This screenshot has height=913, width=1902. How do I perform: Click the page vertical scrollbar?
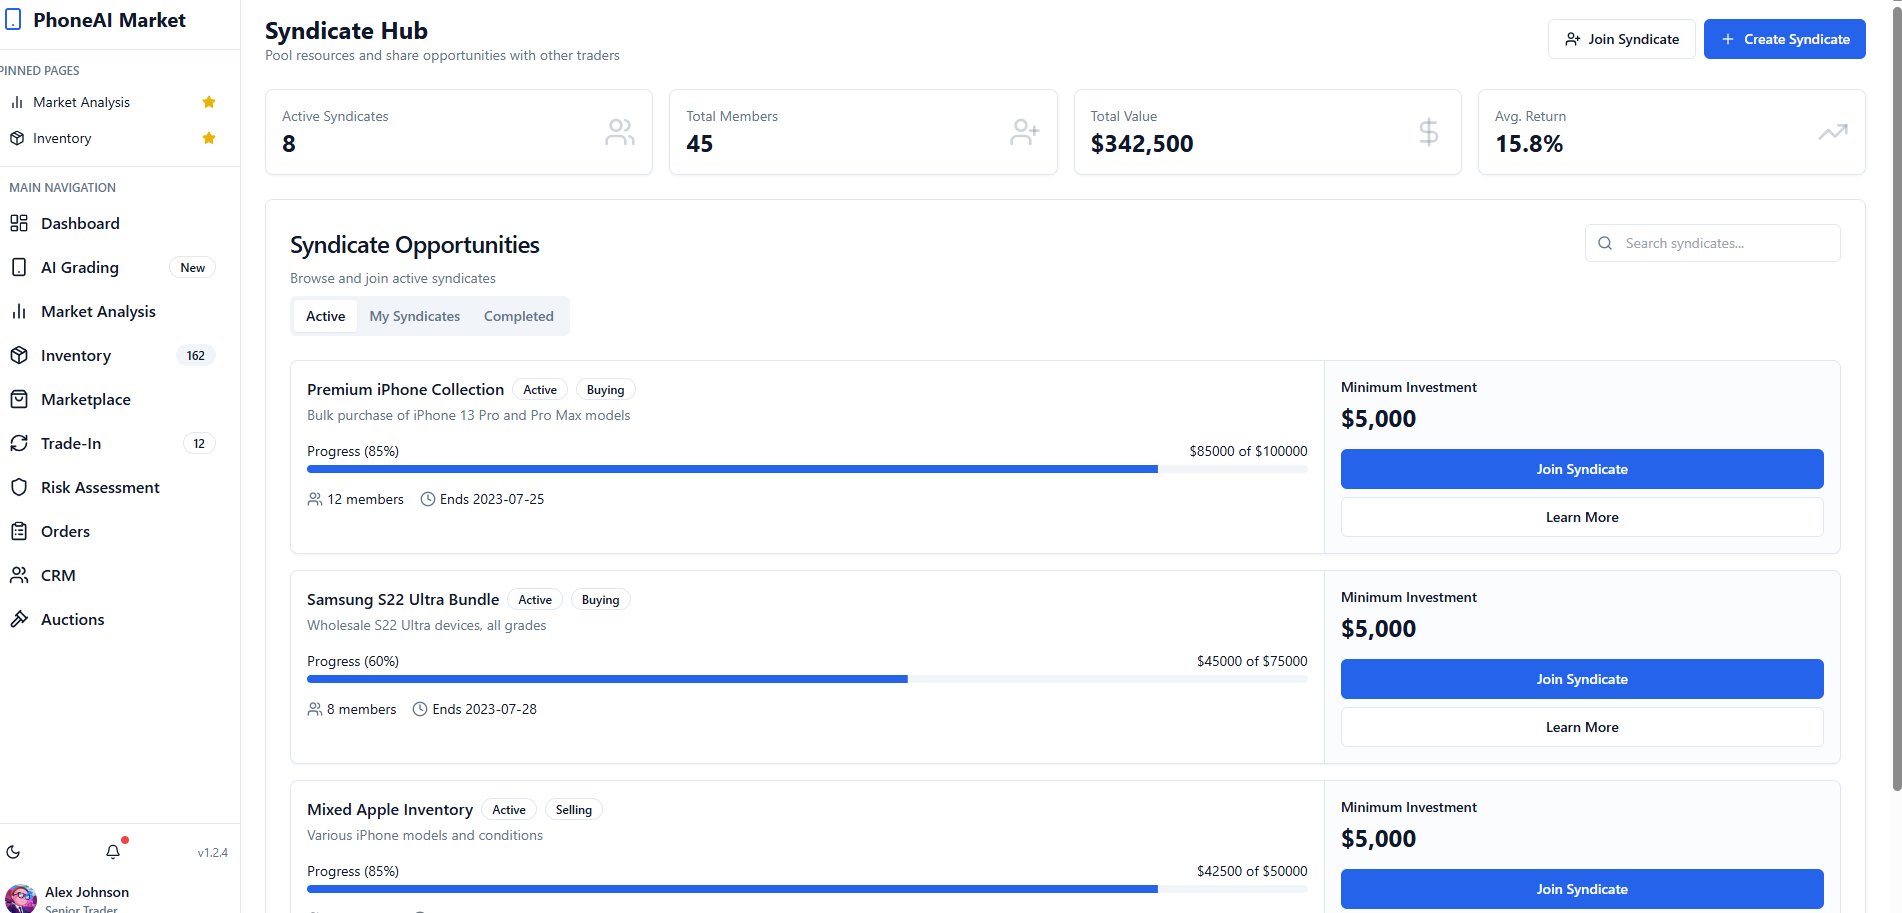[x=1896, y=400]
